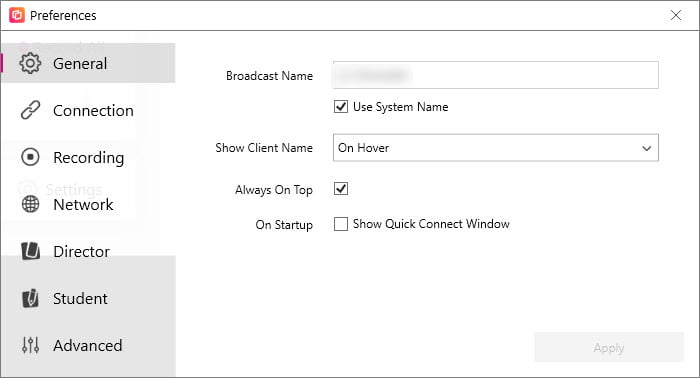The image size is (700, 378).
Task: Open the Student section
Action: coord(88,298)
